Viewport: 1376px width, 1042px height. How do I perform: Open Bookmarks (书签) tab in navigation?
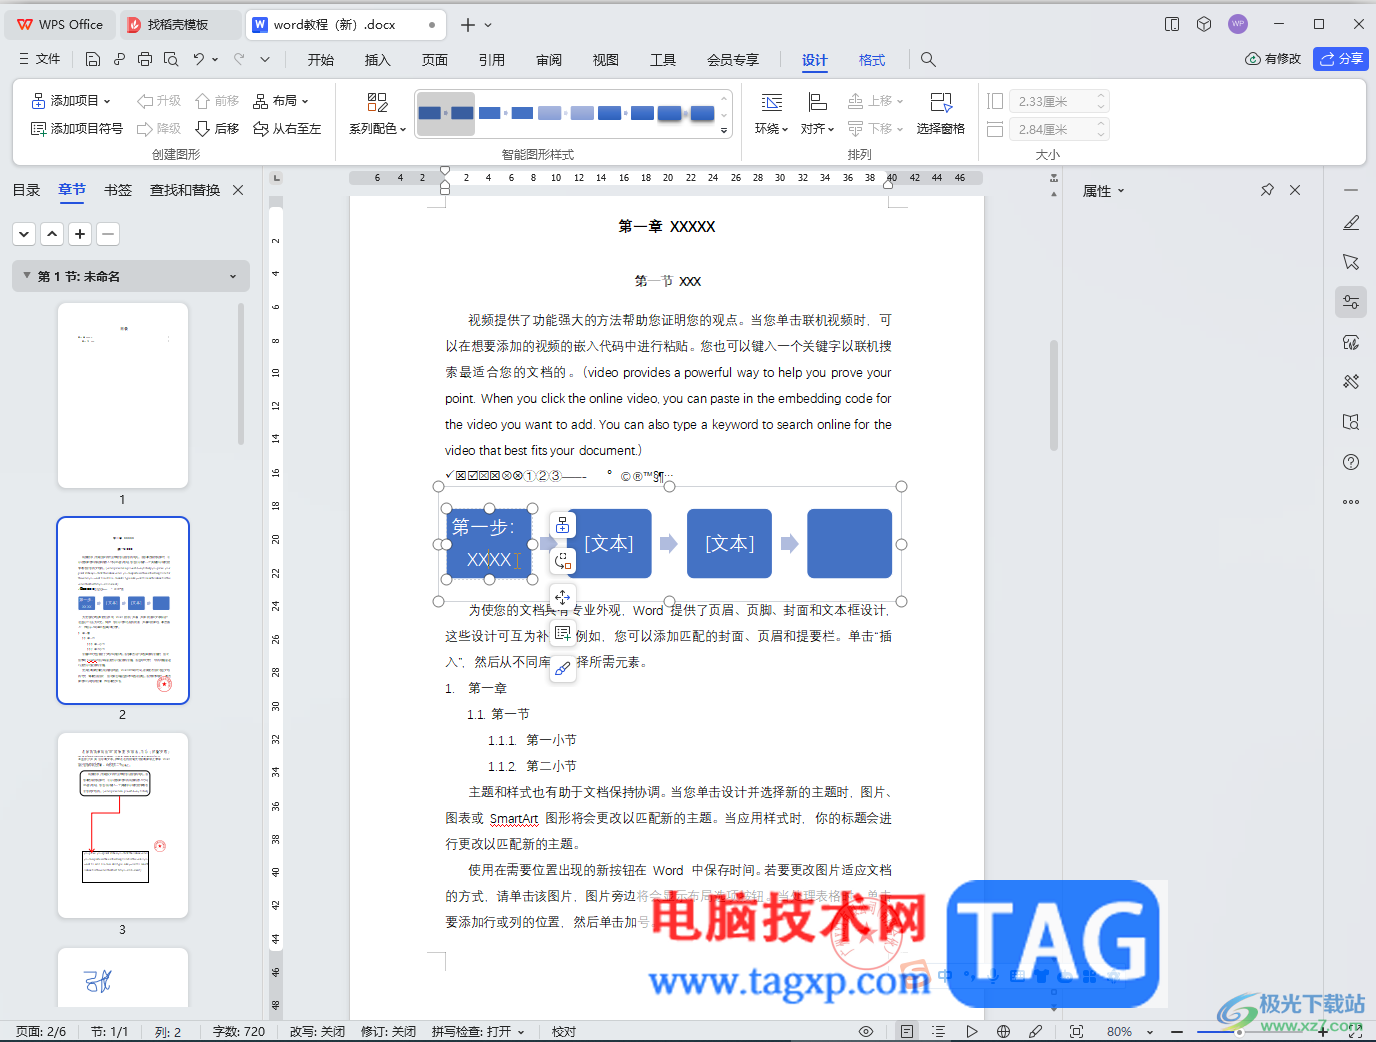coord(118,190)
